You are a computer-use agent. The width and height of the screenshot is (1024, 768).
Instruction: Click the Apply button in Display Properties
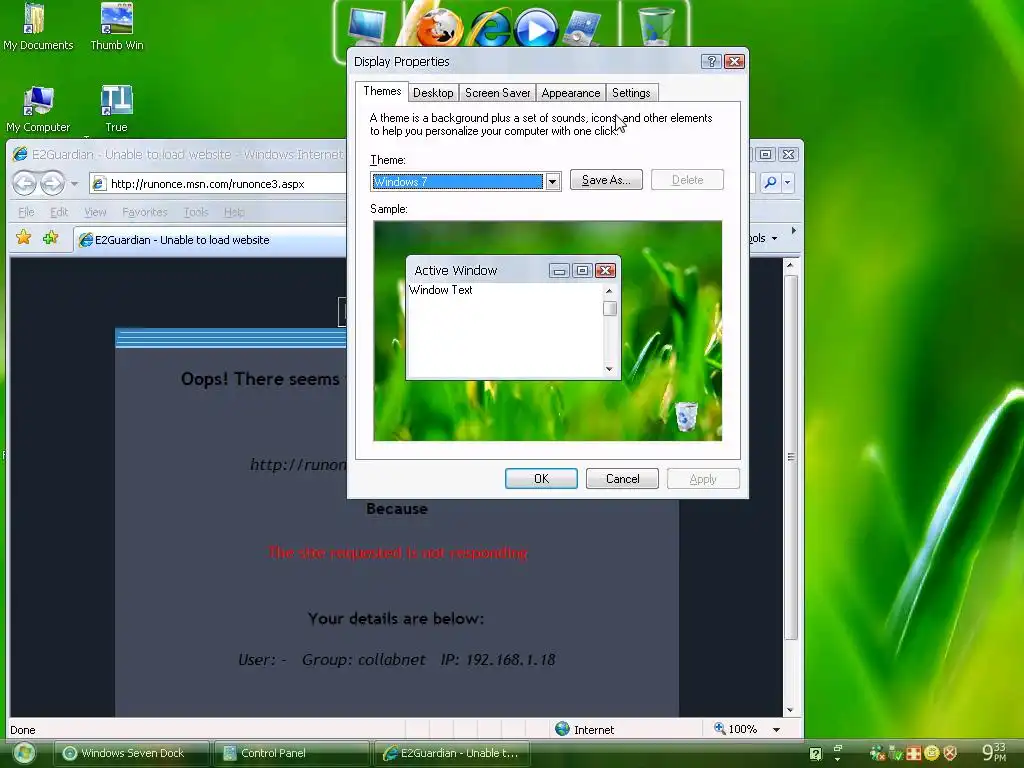coord(703,479)
